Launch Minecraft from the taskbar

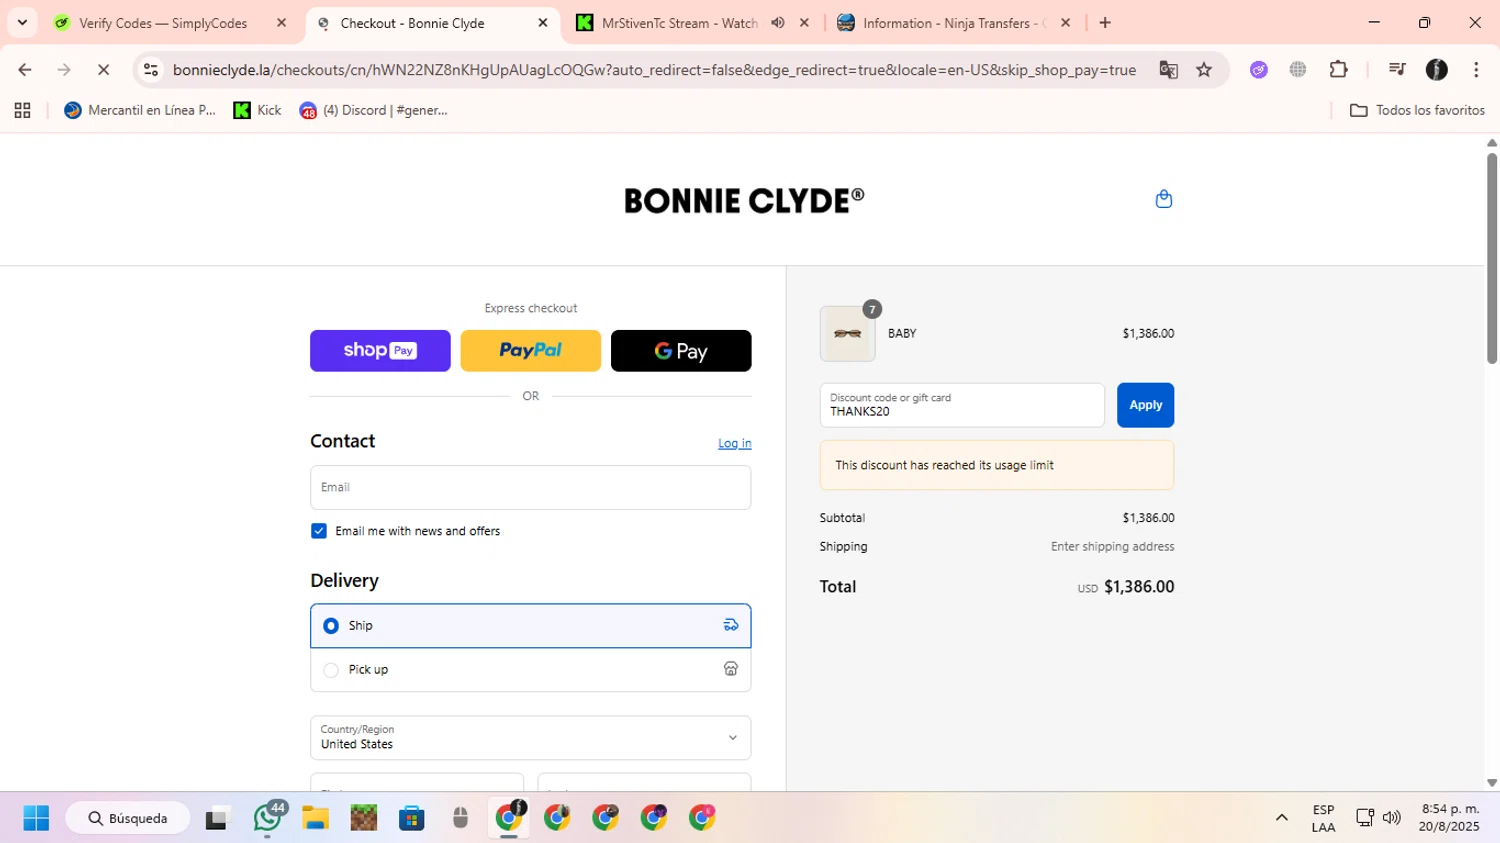tap(363, 819)
